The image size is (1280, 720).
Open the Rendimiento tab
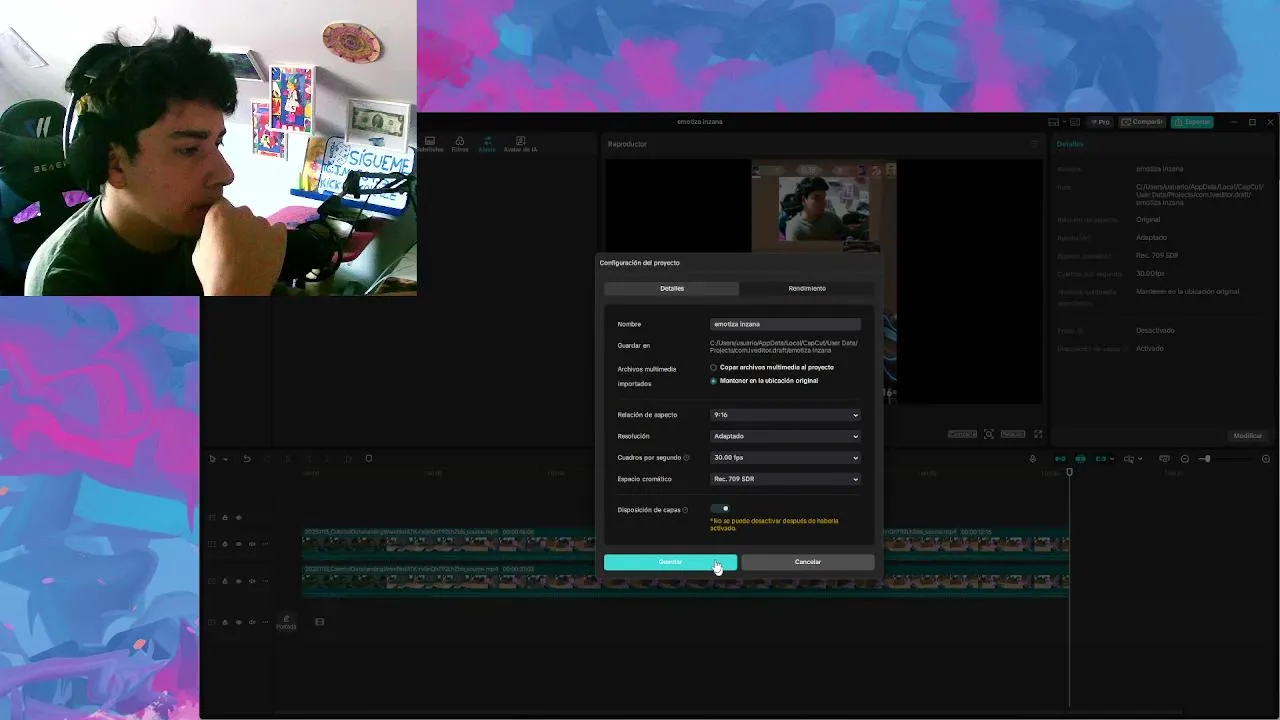pos(807,288)
